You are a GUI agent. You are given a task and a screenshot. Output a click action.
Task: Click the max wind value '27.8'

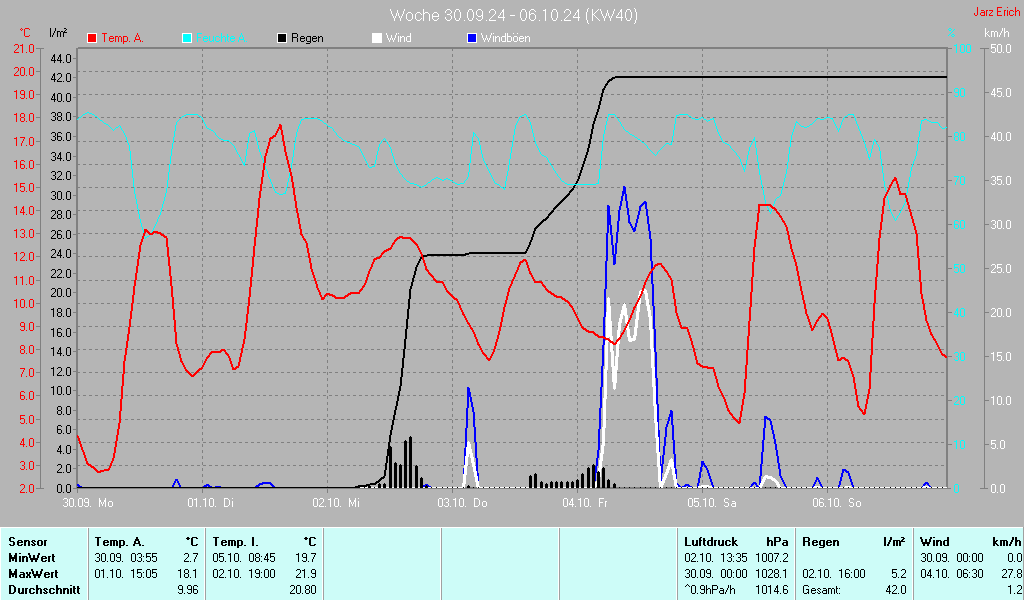pyautogui.click(x=1012, y=574)
